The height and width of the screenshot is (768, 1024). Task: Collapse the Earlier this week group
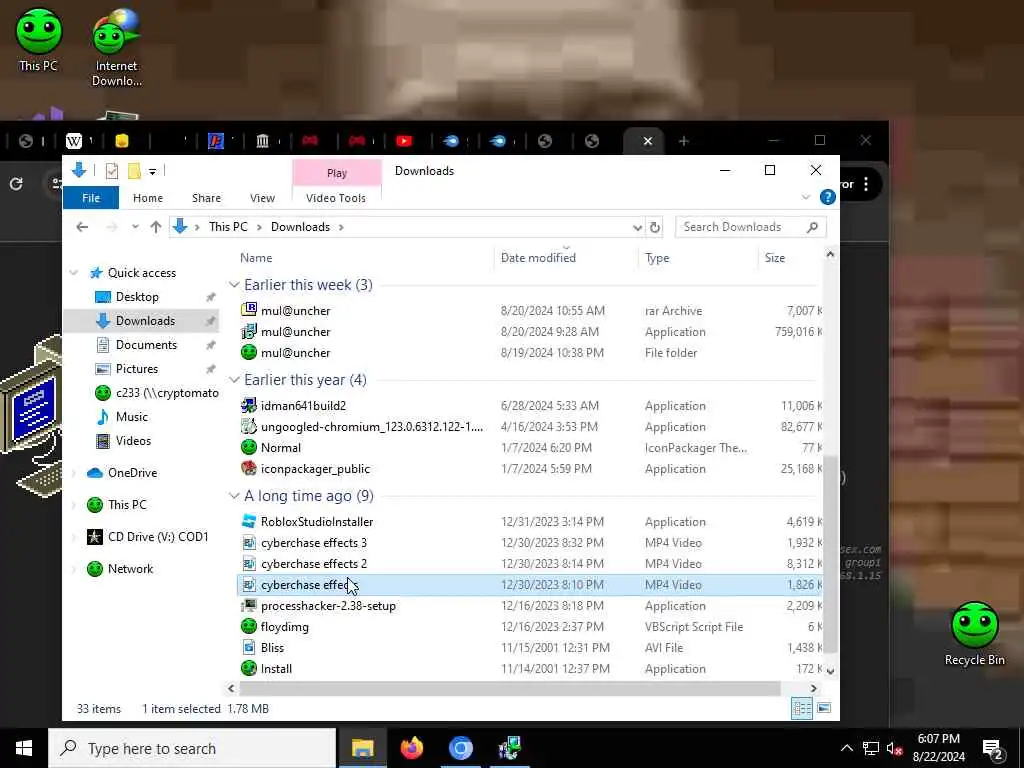click(234, 285)
